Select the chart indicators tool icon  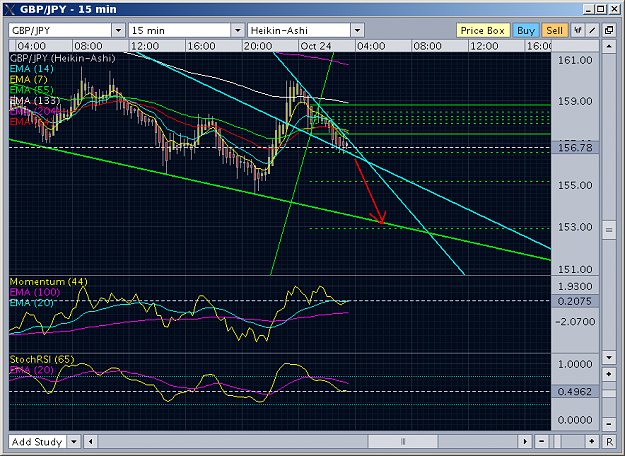[578, 30]
